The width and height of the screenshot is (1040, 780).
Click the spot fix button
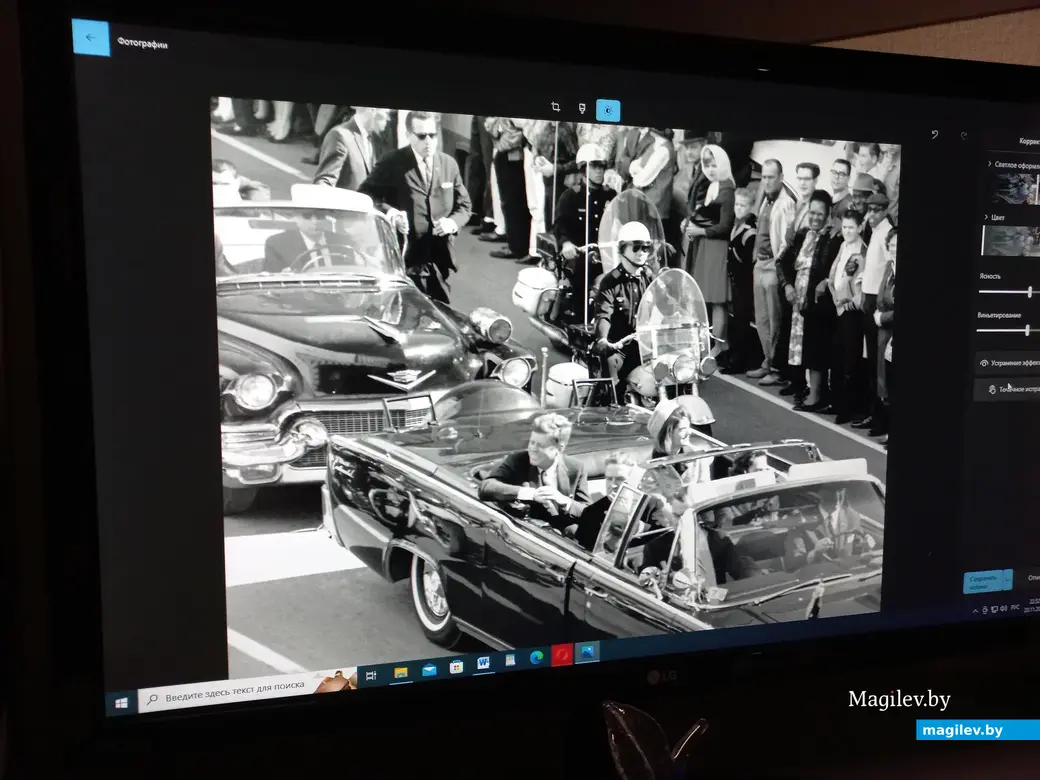[x=1008, y=389]
